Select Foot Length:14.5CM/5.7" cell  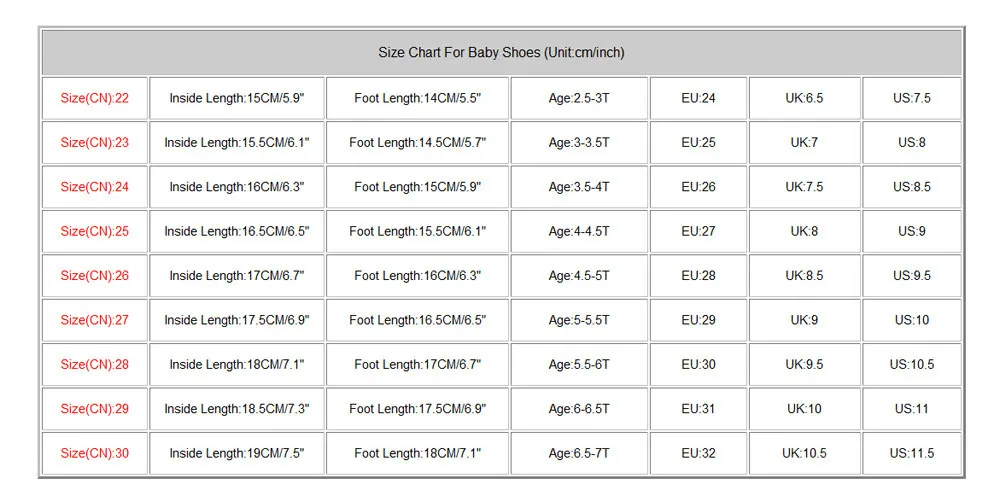click(x=417, y=142)
